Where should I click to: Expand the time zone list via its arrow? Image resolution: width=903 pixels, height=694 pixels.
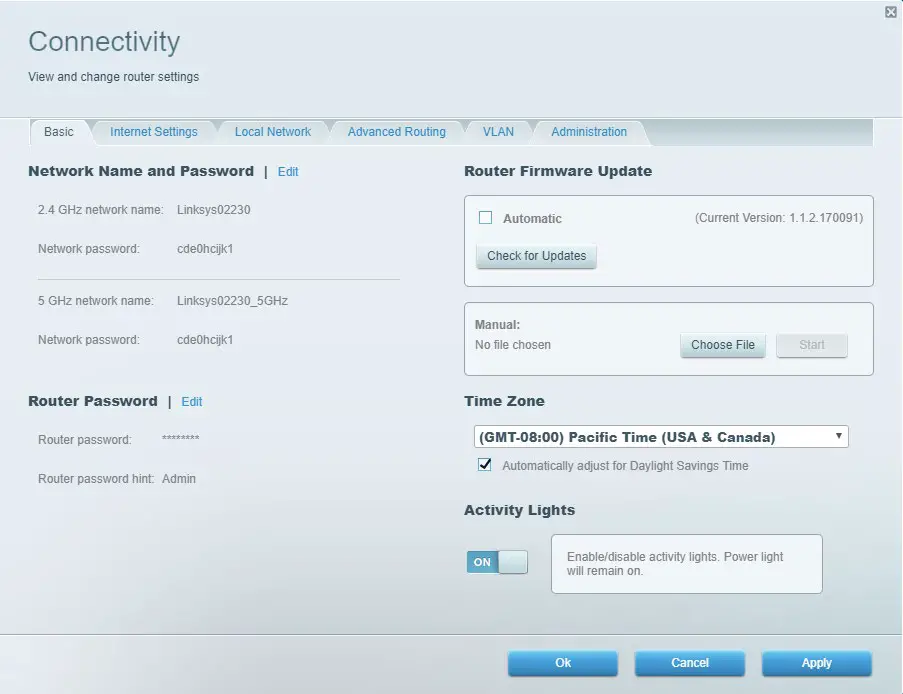pos(838,436)
